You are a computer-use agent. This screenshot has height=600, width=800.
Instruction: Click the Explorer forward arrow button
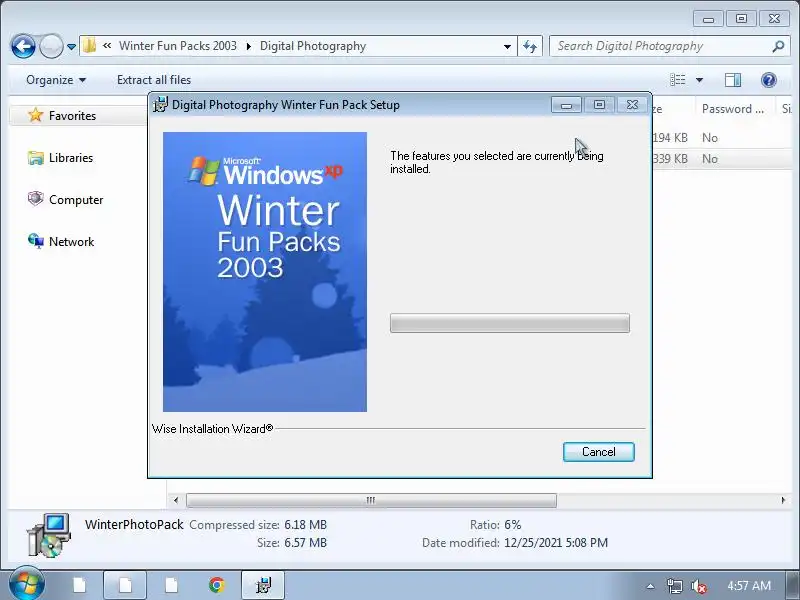tap(51, 47)
